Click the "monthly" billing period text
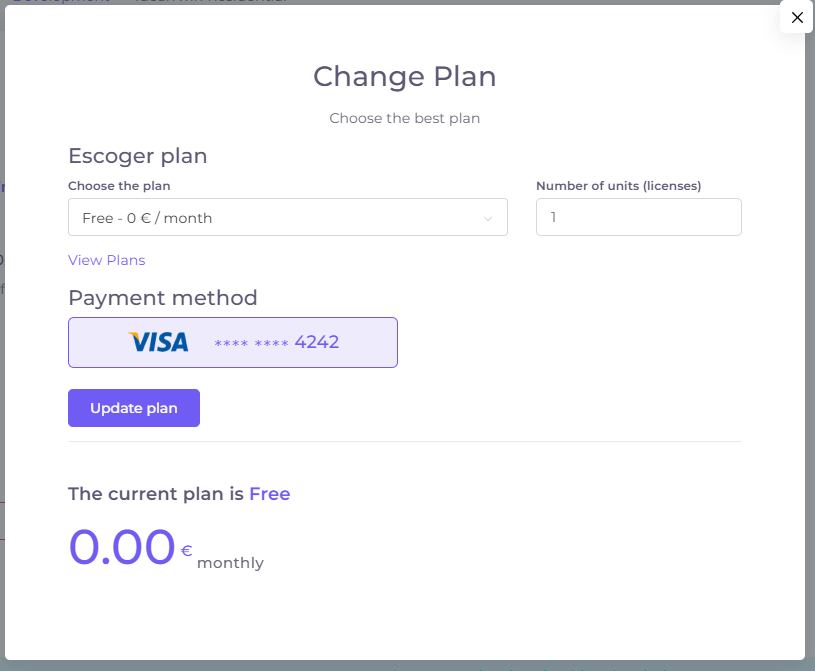815x671 pixels. point(230,563)
